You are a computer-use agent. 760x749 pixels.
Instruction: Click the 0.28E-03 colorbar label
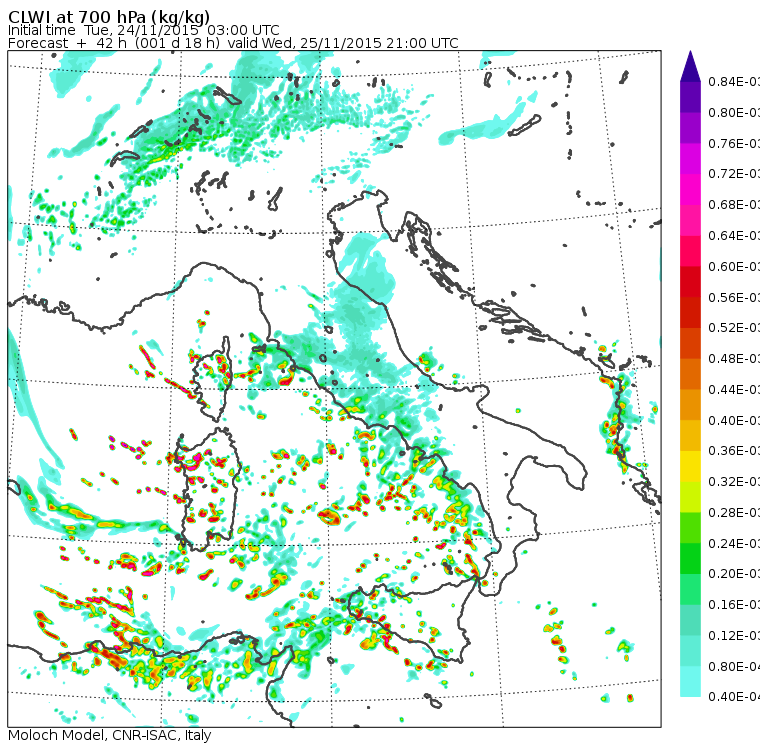pyautogui.click(x=733, y=512)
